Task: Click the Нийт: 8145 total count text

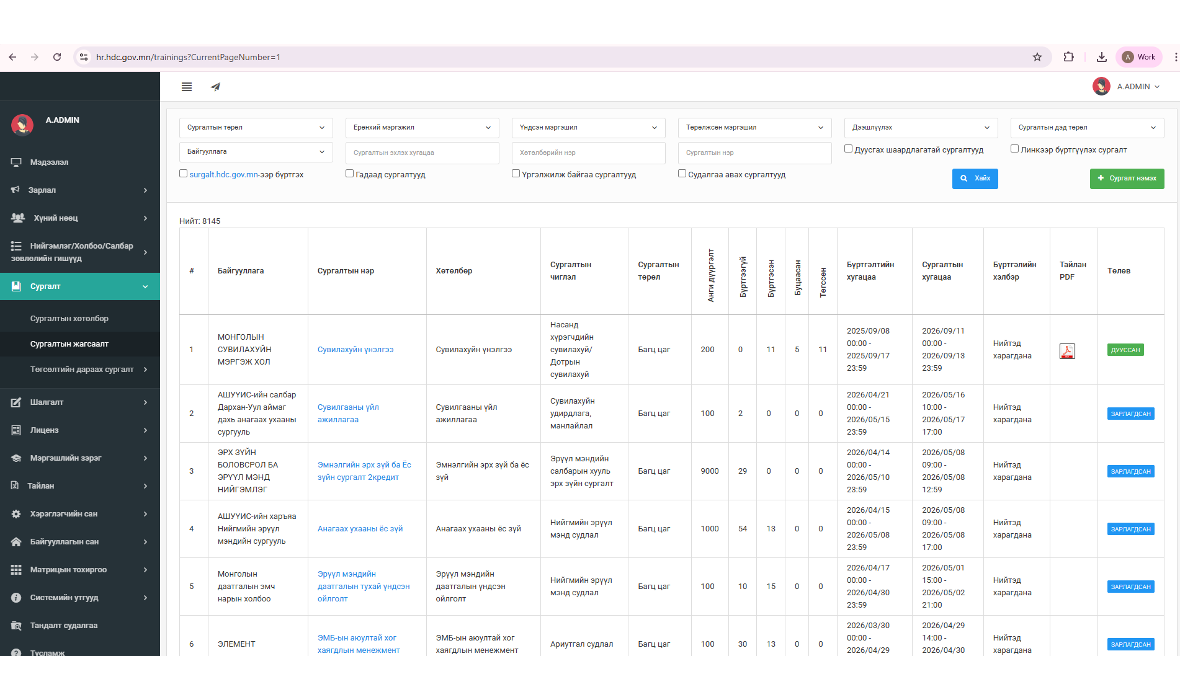Action: (200, 221)
